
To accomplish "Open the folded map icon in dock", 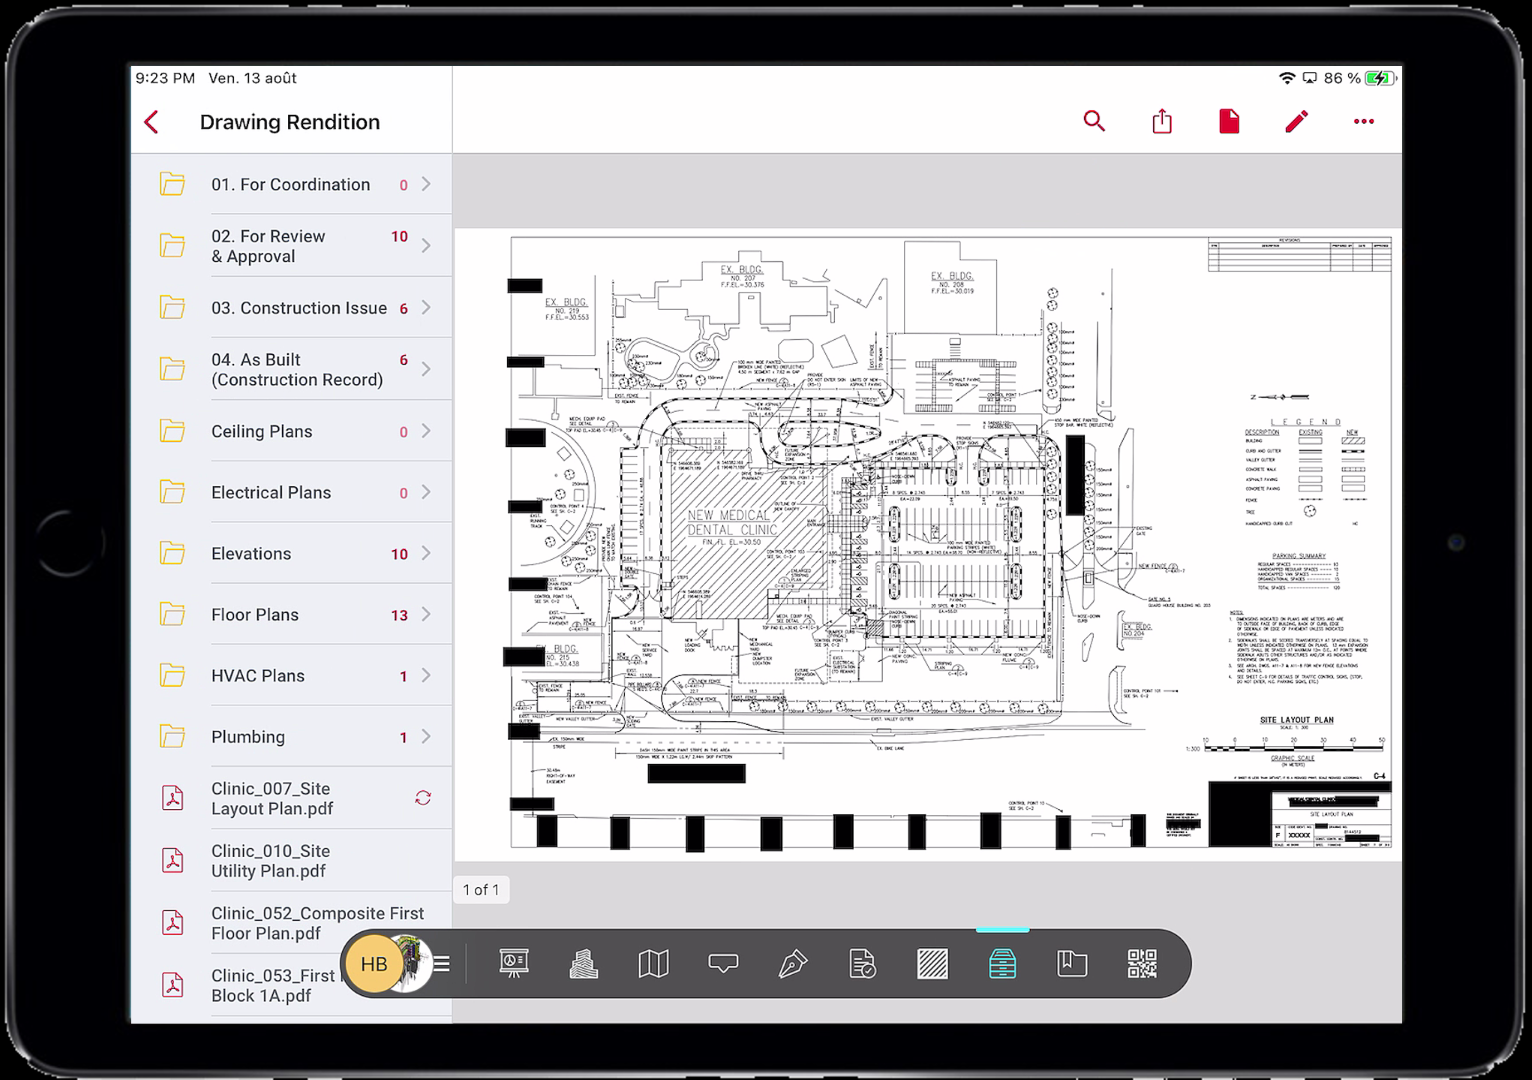I will 653,964.
